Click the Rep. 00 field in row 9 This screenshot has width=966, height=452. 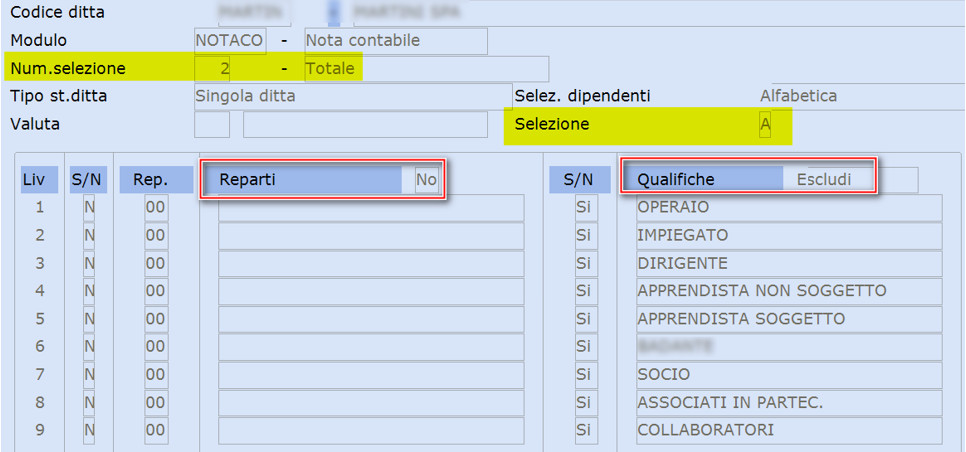click(x=156, y=430)
